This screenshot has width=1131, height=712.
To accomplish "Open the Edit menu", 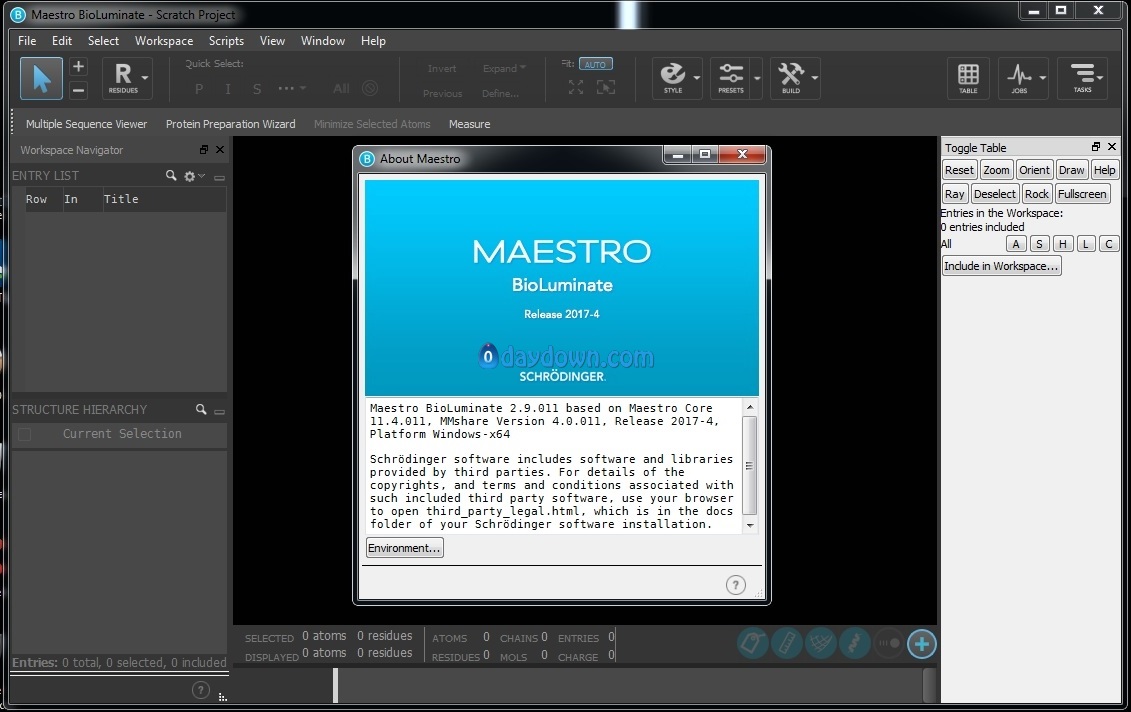I will pos(61,41).
